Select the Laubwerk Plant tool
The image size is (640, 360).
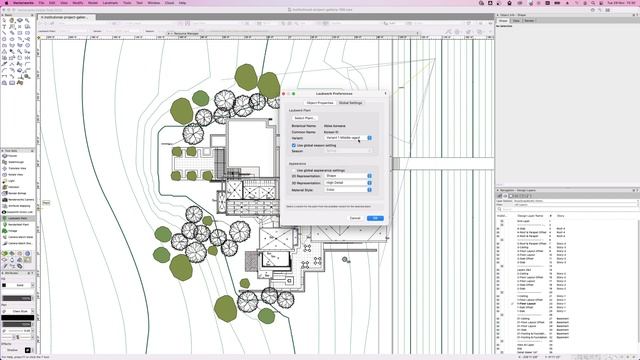point(18,218)
